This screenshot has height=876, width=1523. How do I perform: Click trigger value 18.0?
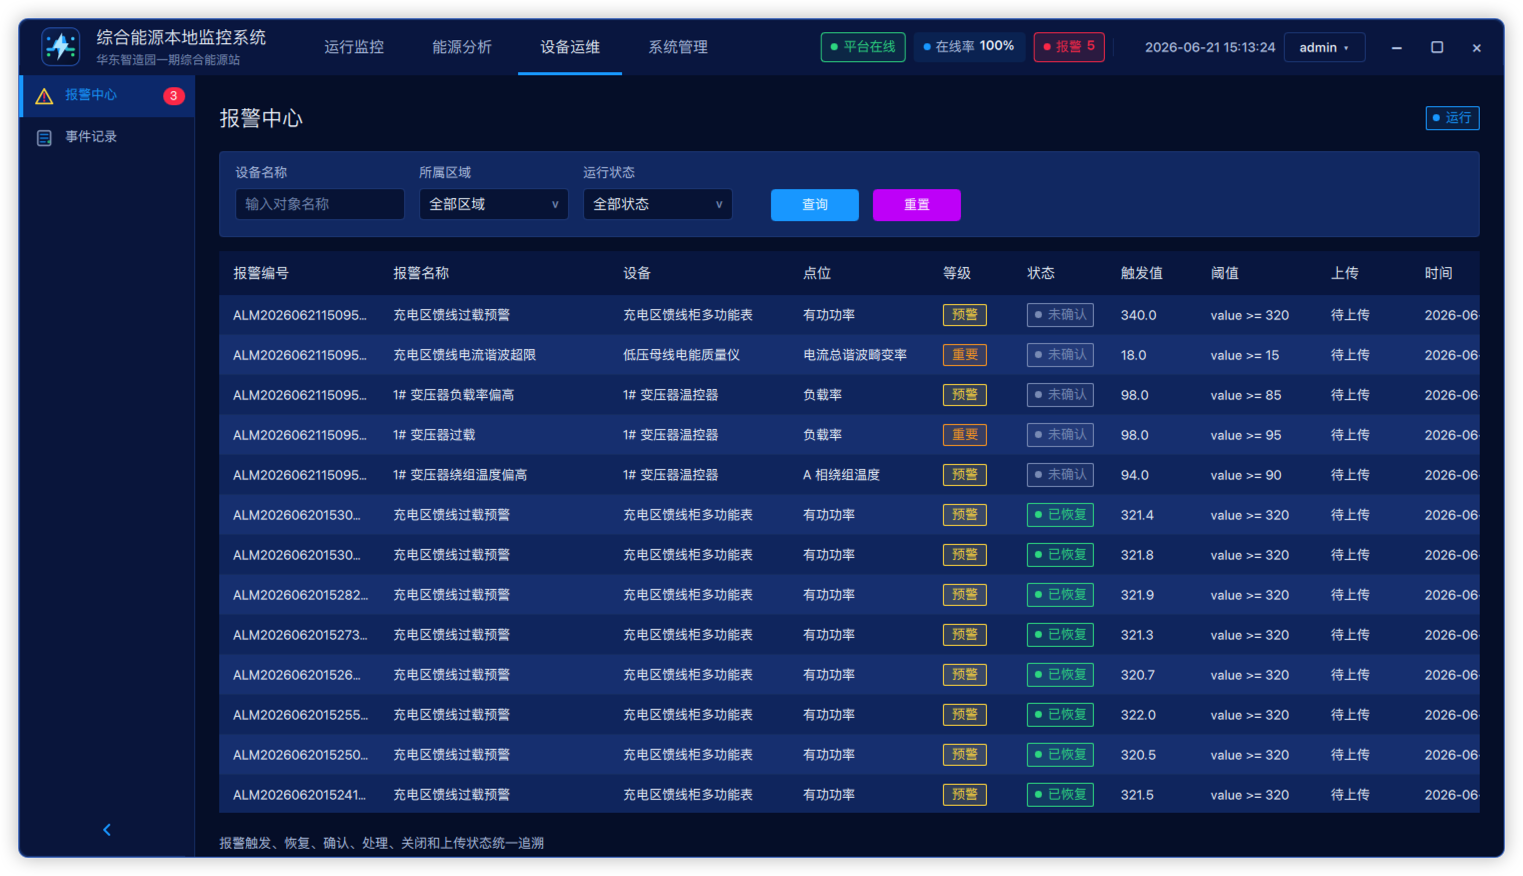point(1134,355)
